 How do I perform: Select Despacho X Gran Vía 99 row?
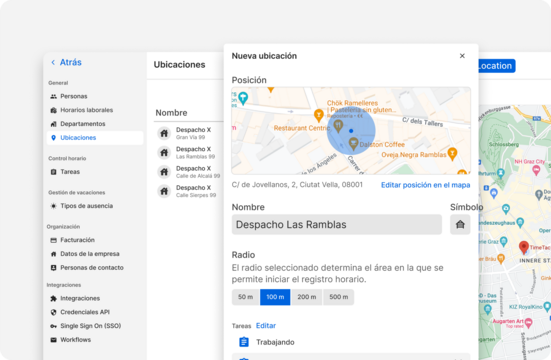tap(188, 133)
